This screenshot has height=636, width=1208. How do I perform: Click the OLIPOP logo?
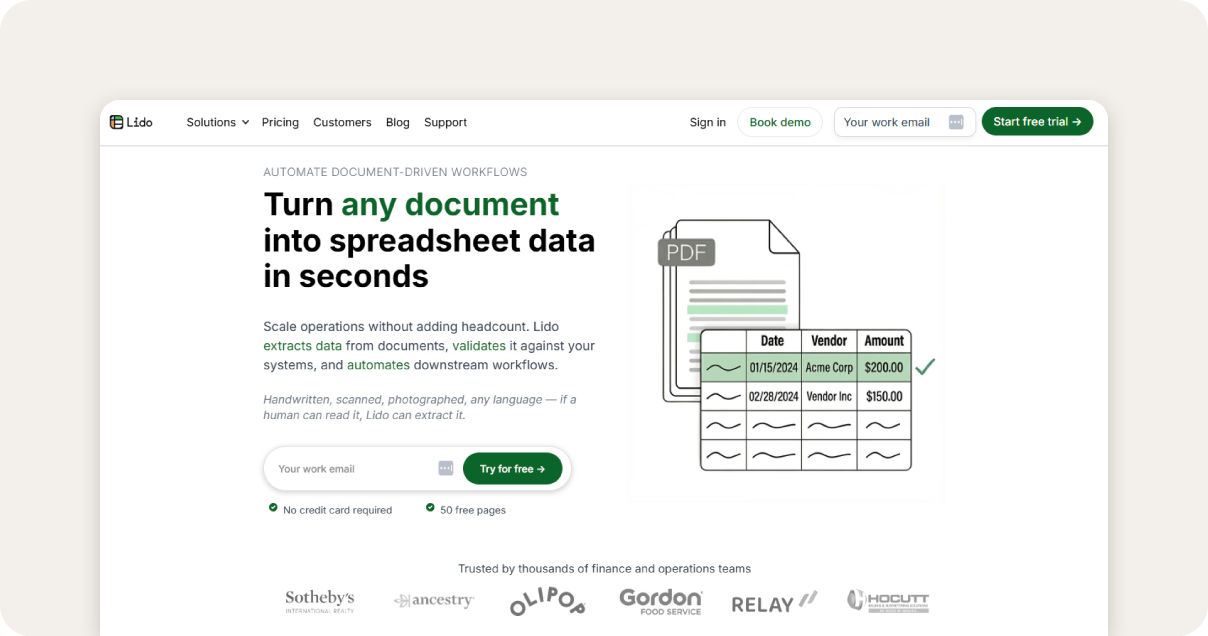[x=547, y=601]
